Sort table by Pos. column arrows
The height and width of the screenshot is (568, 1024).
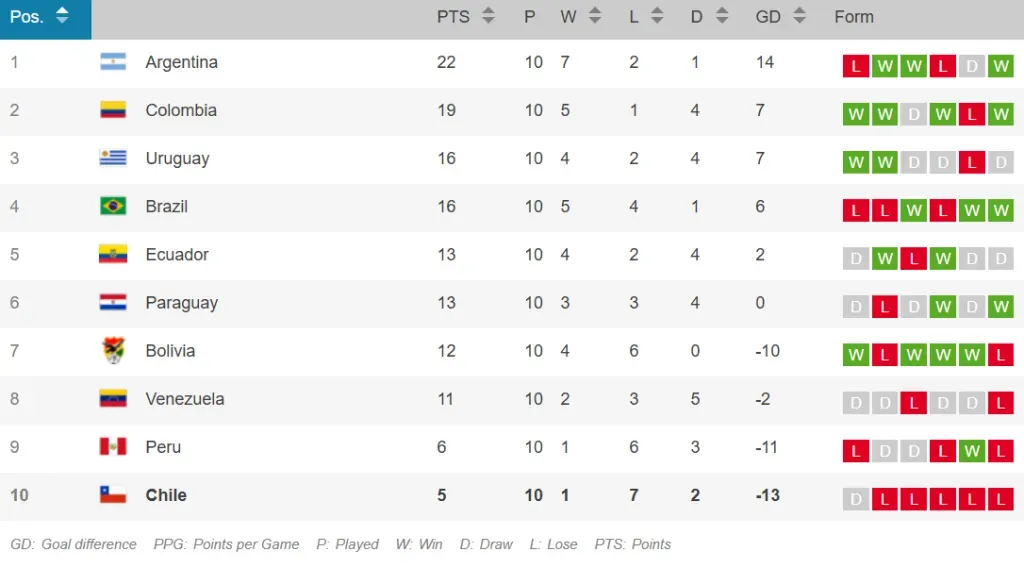point(62,17)
